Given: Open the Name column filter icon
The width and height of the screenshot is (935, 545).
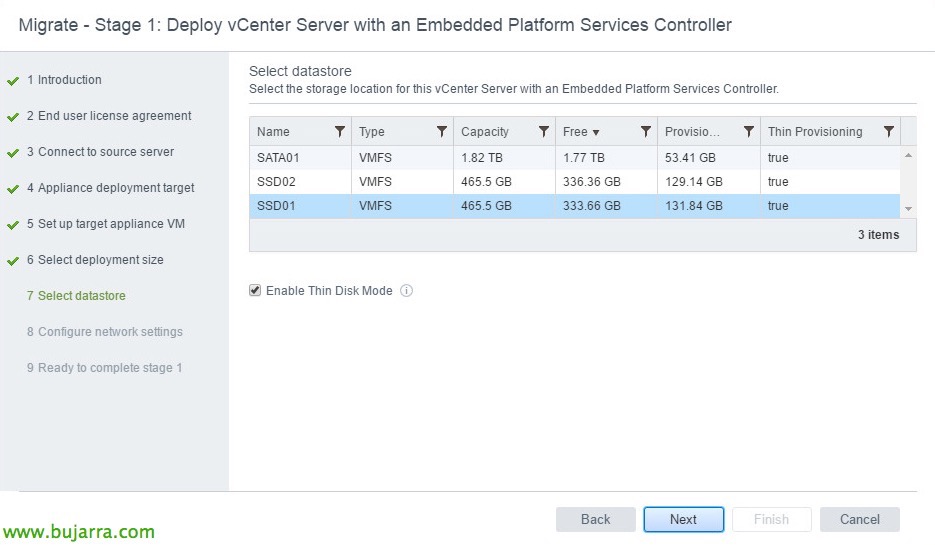Looking at the screenshot, I should 340,132.
